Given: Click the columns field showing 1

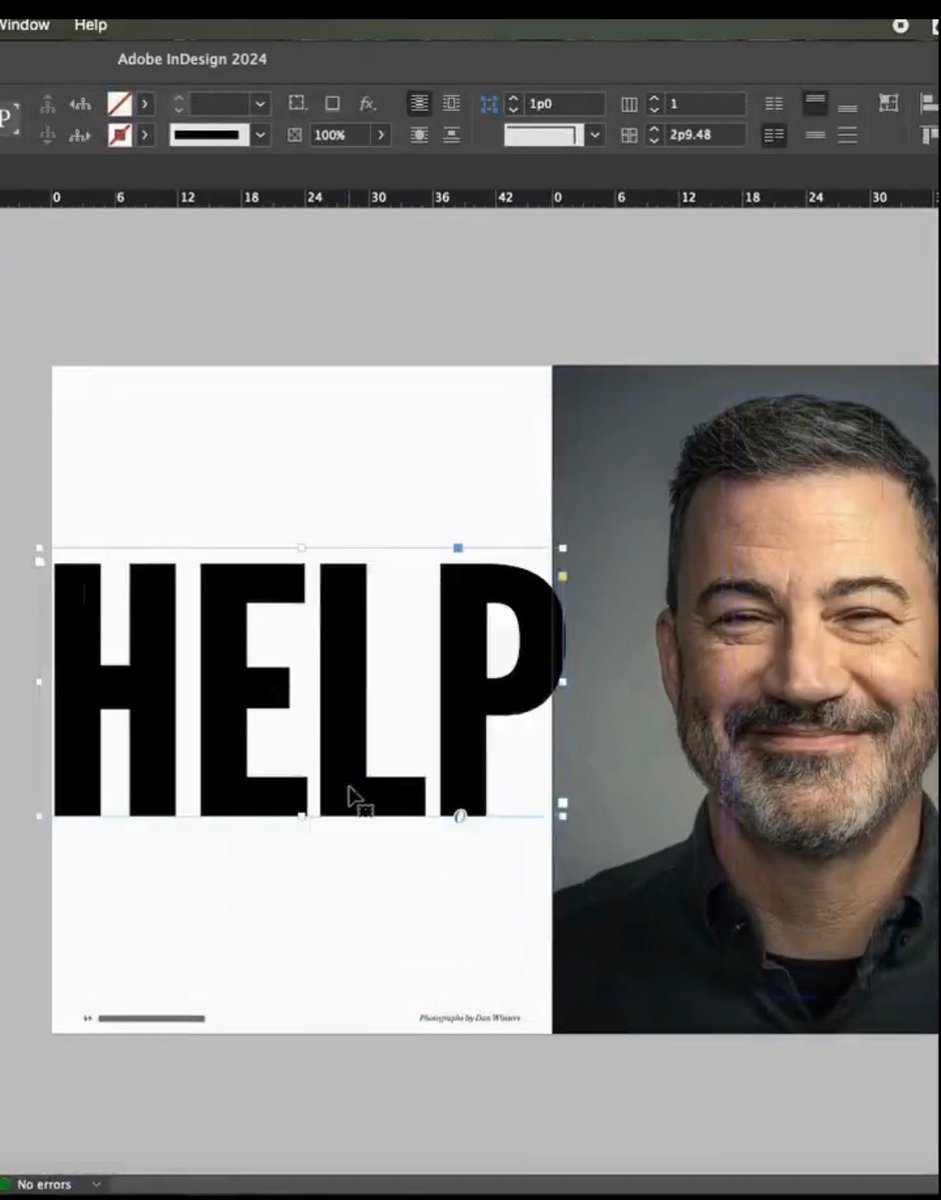Looking at the screenshot, I should point(705,104).
